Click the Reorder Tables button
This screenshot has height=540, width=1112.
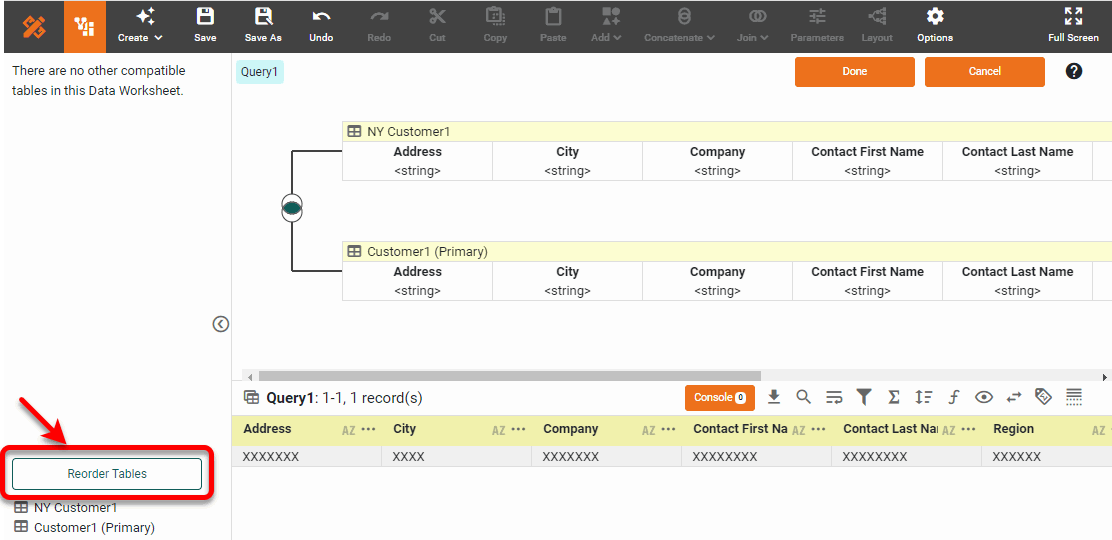(107, 474)
